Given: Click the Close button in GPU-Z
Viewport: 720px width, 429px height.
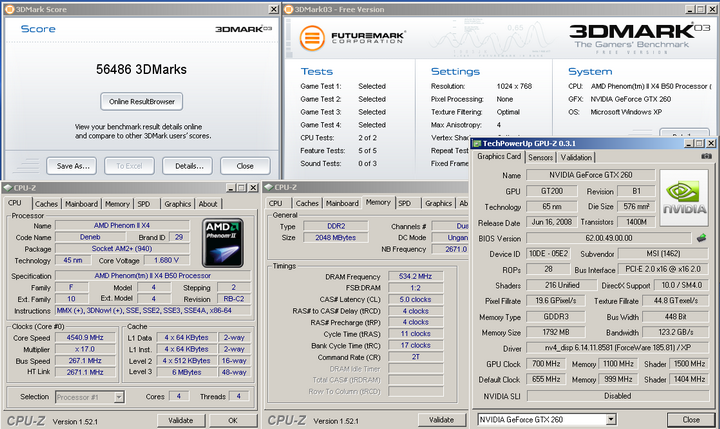Looking at the screenshot, I should pyautogui.click(x=691, y=419).
